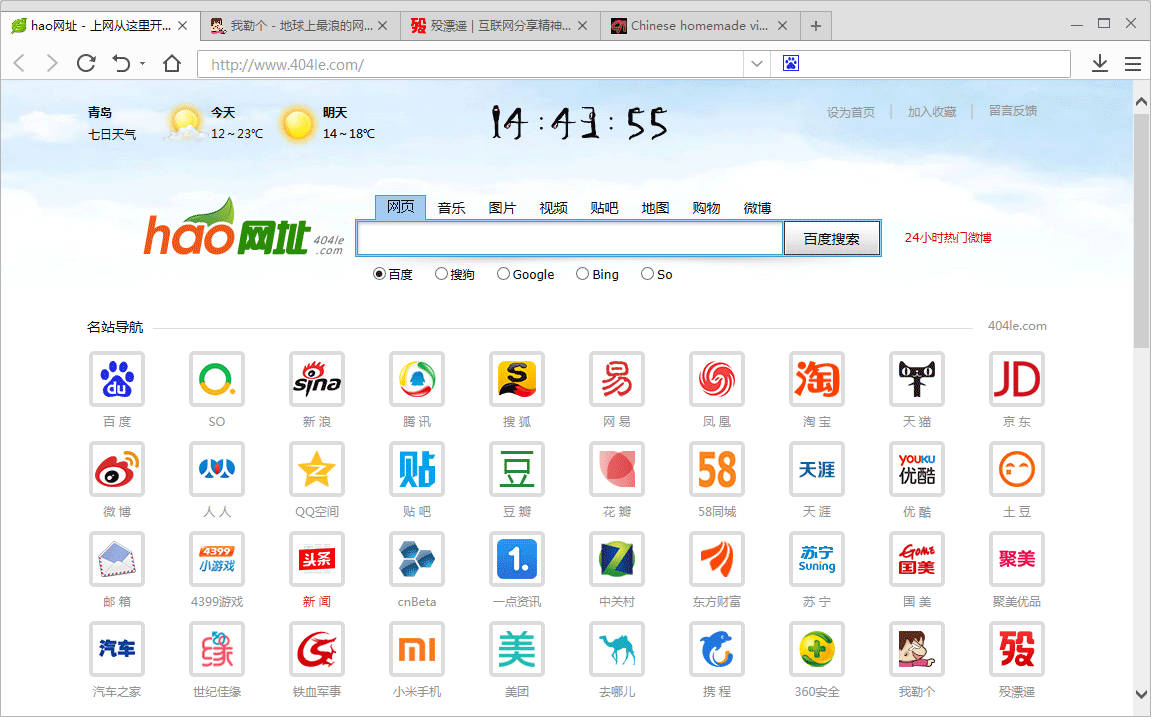Click the address bar URL field
Screen dimensions: 1151x717
click(470, 64)
